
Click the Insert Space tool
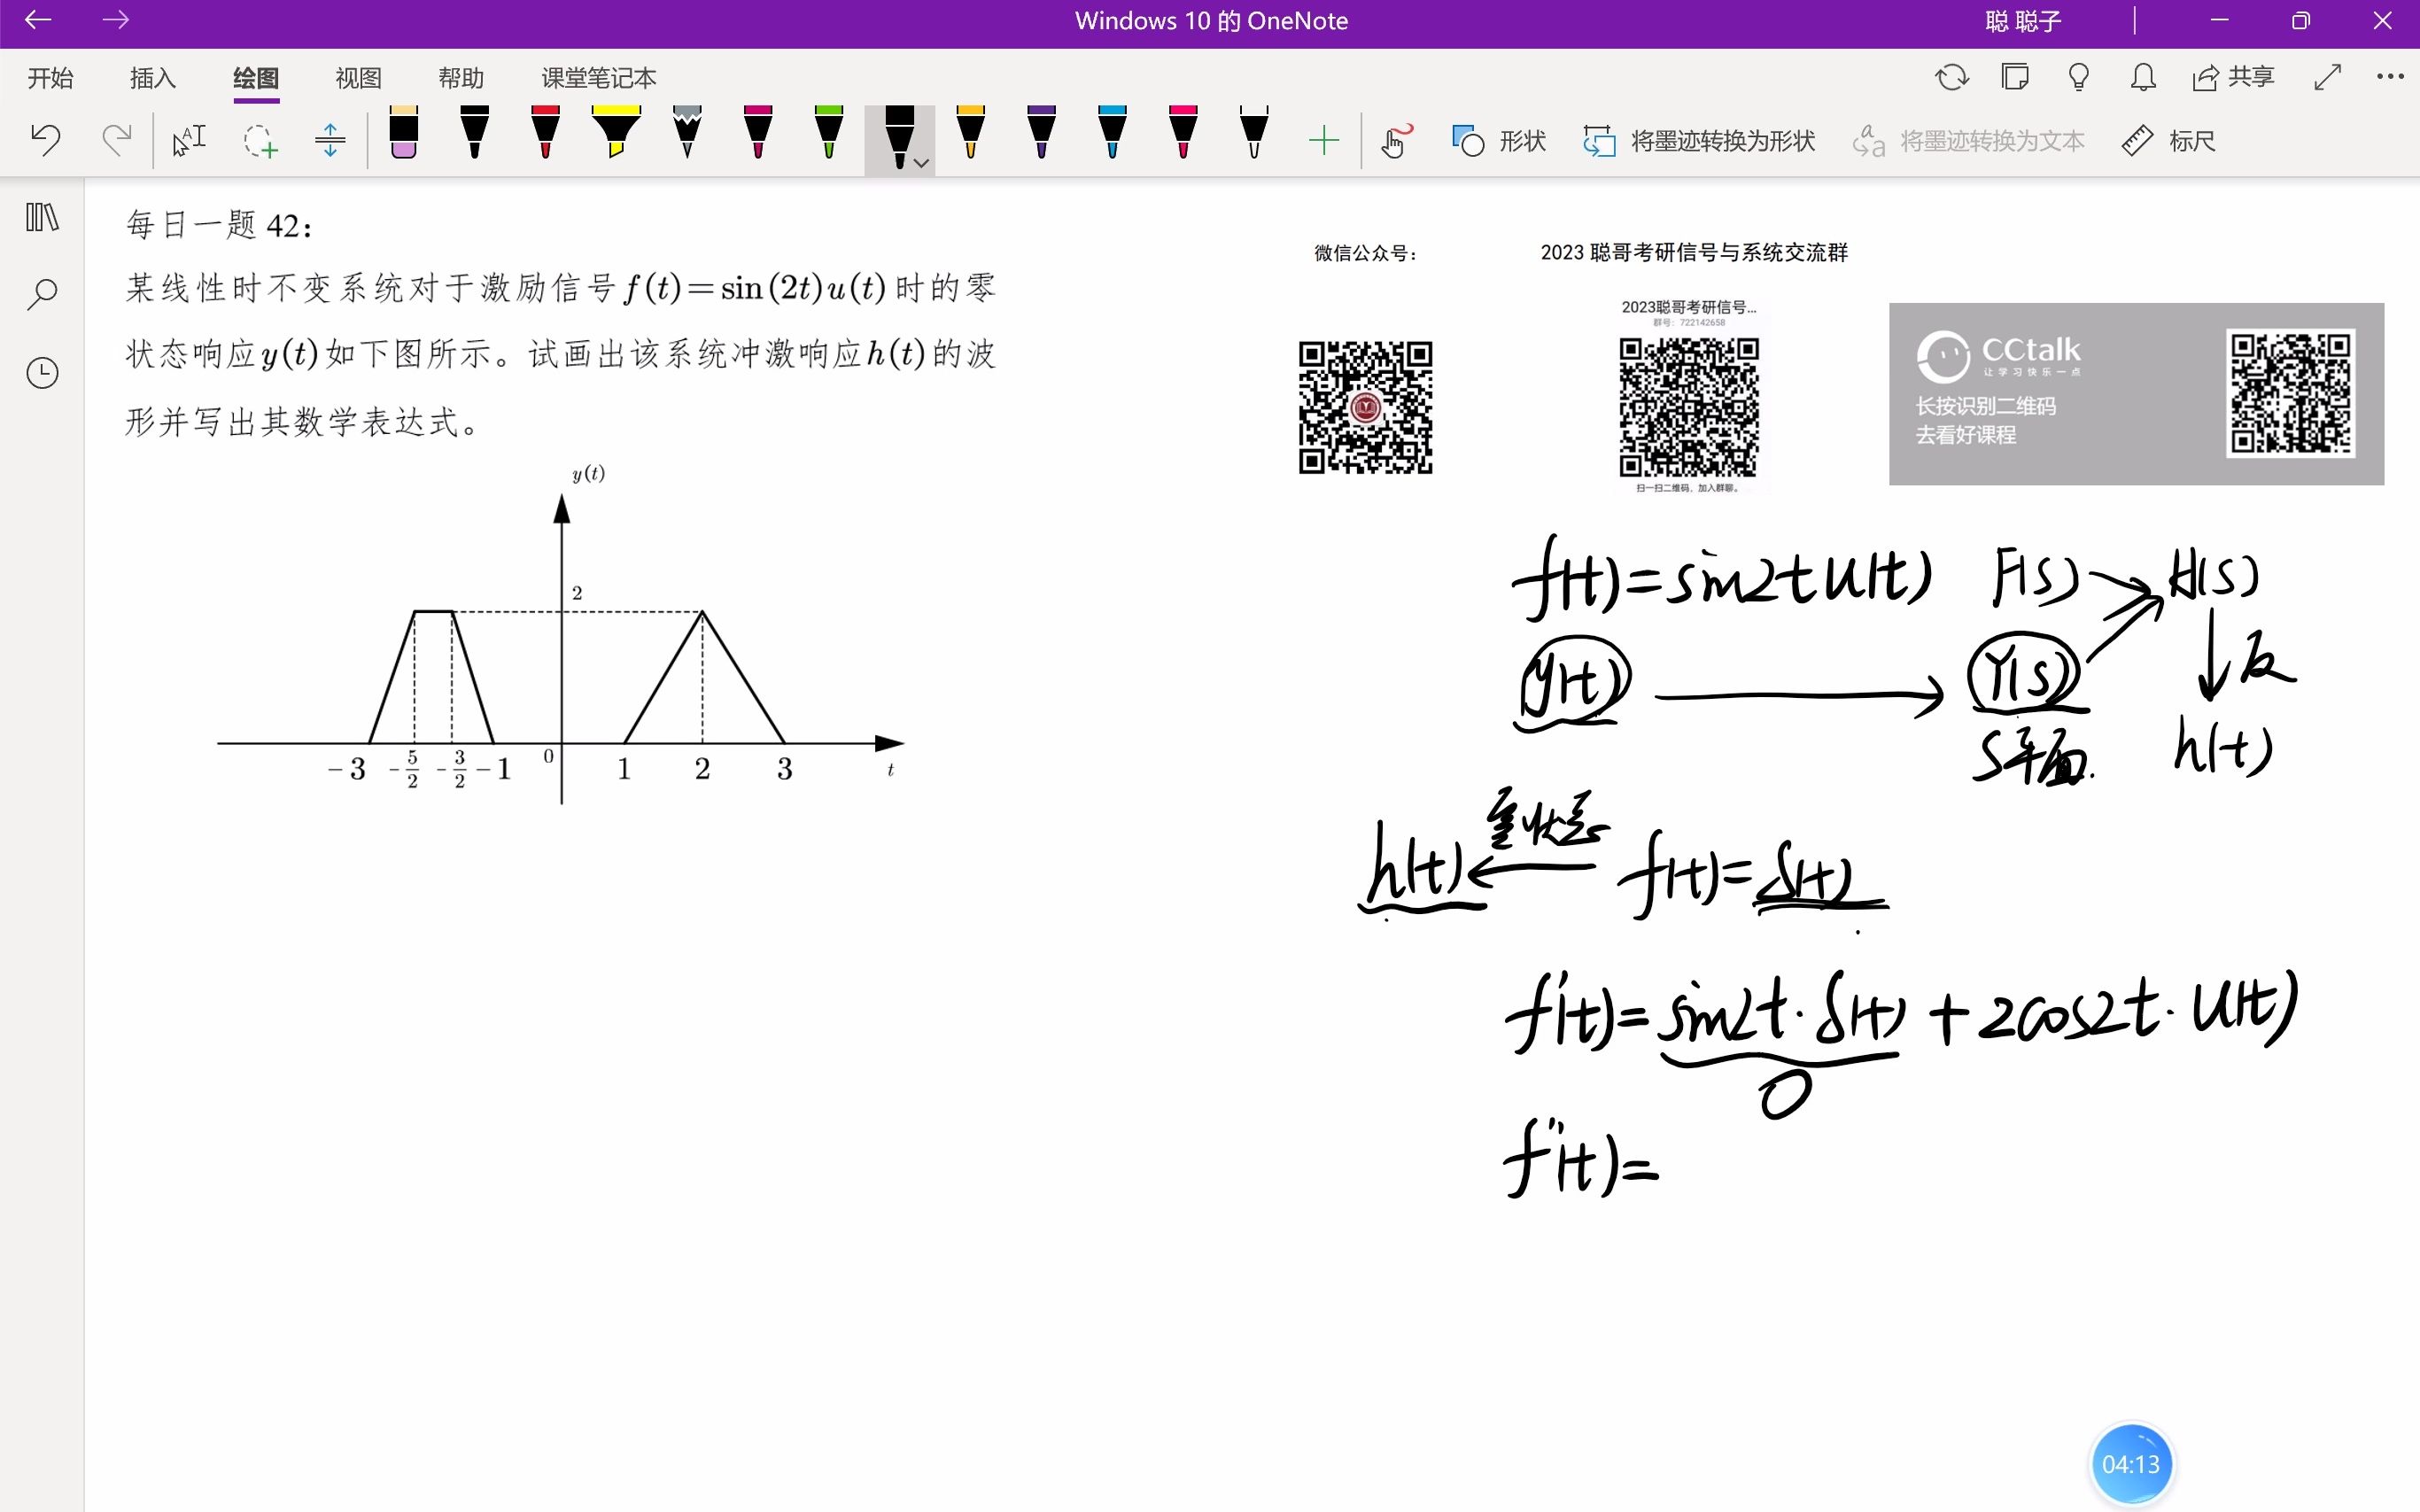330,140
